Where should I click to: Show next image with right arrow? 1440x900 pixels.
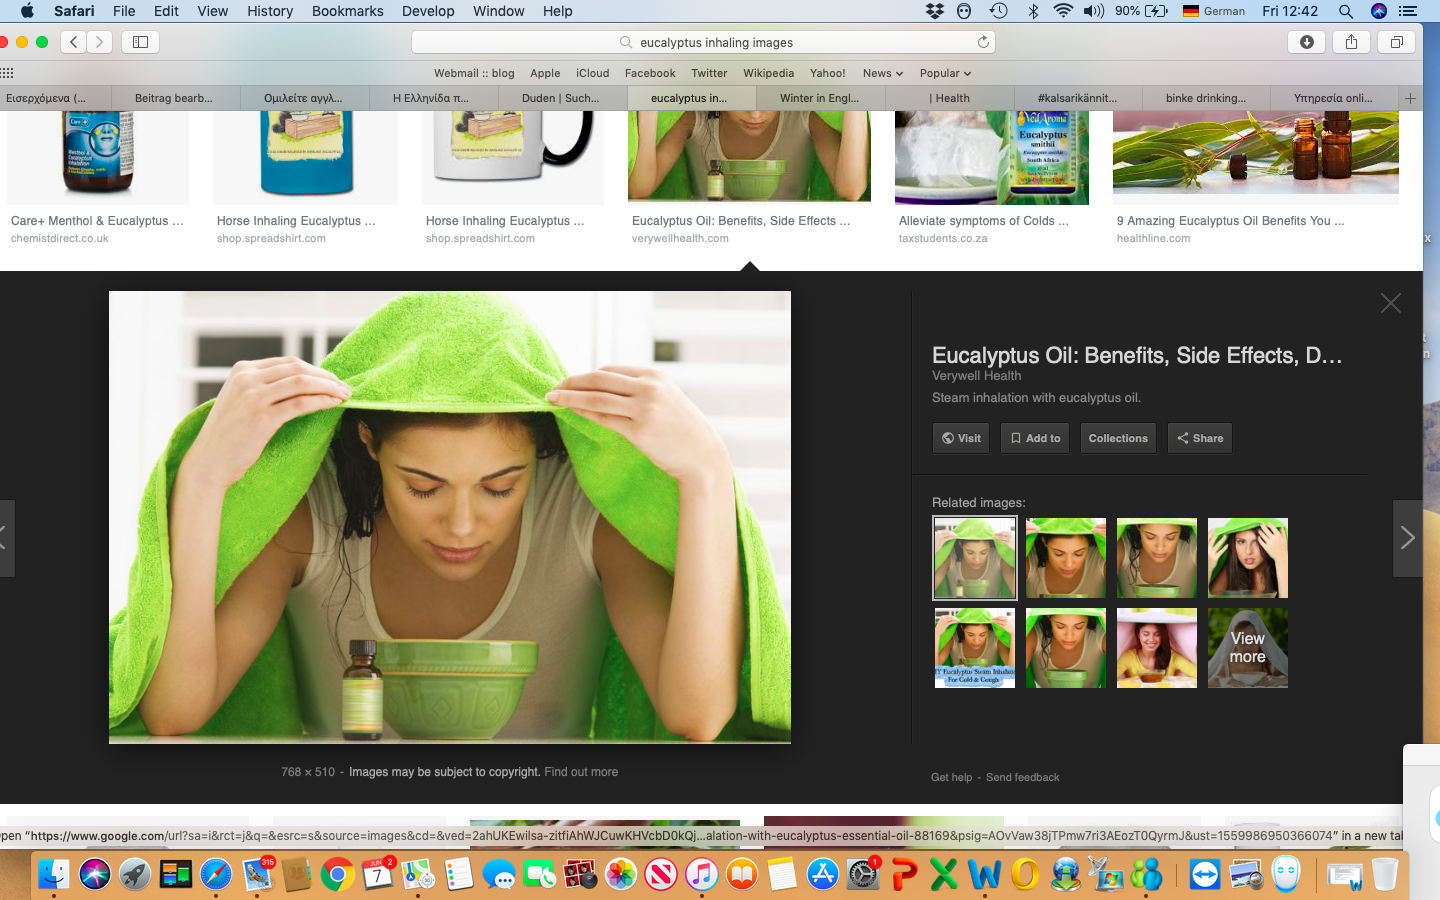coord(1407,538)
